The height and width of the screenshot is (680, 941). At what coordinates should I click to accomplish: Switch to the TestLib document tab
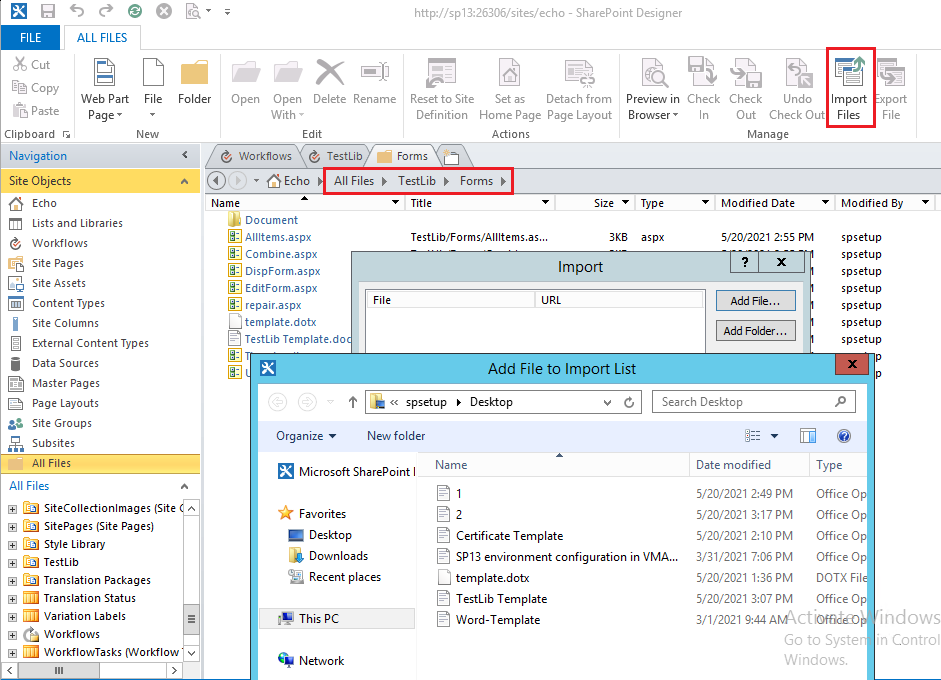point(335,156)
